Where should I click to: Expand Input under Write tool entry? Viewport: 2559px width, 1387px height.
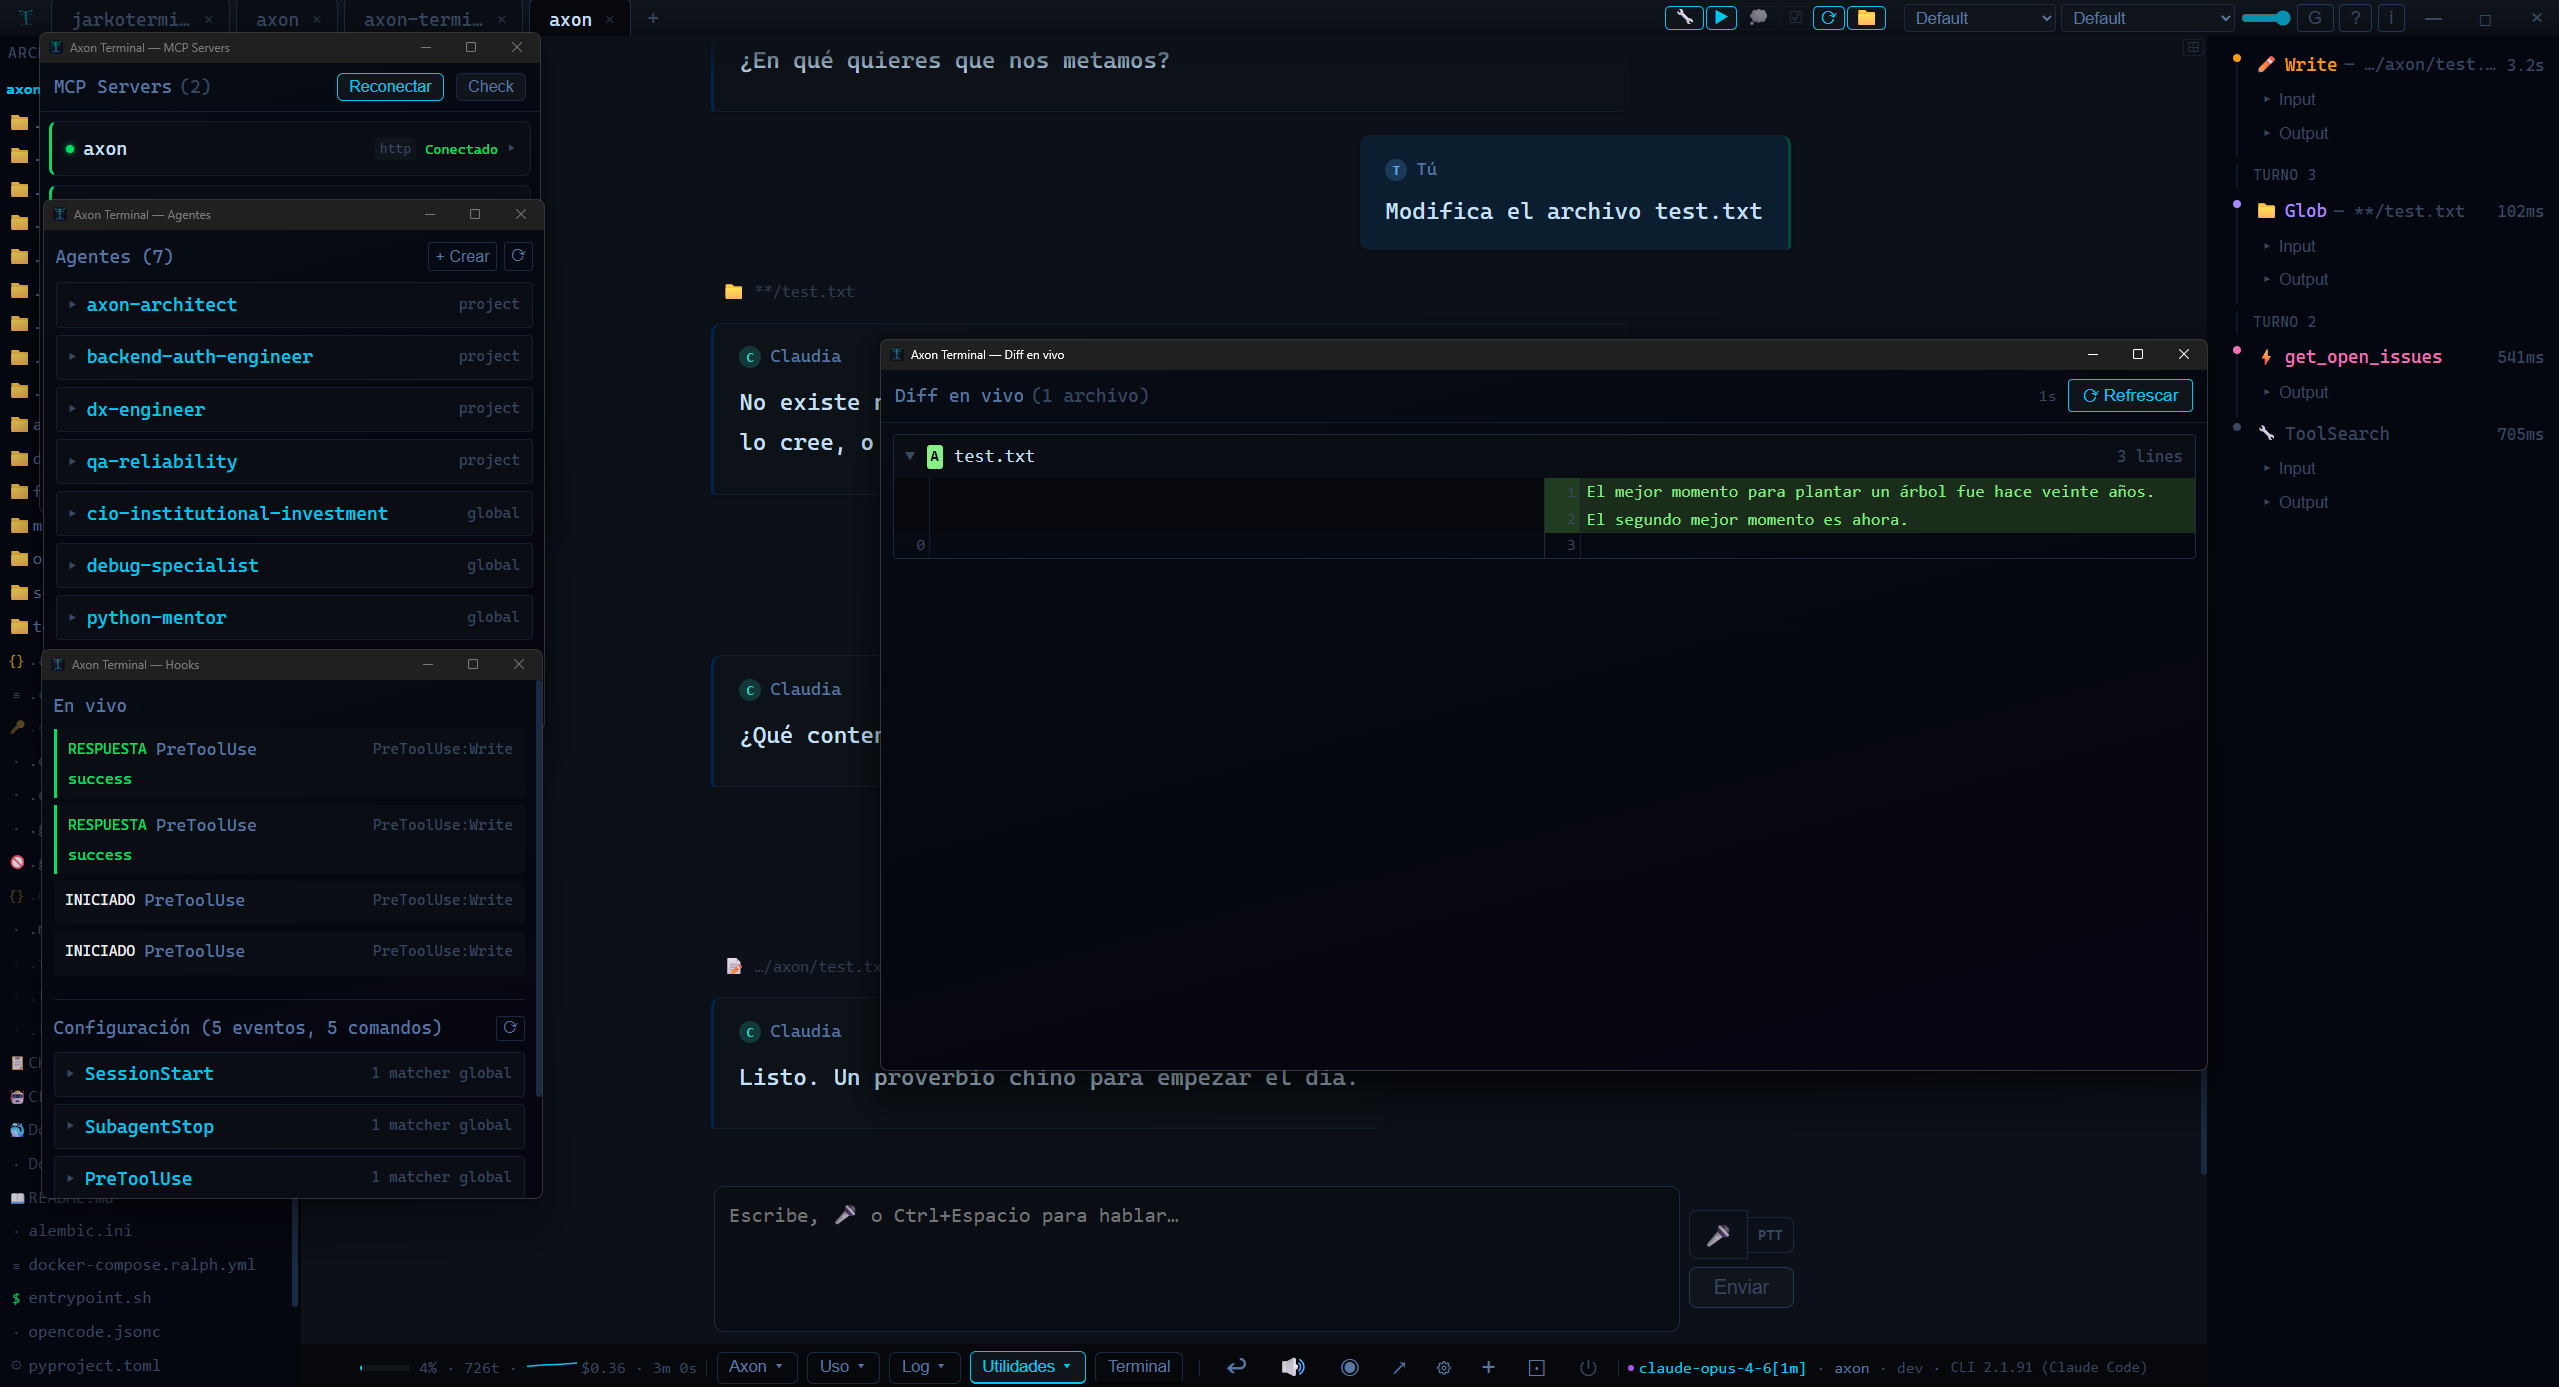pos(2296,100)
